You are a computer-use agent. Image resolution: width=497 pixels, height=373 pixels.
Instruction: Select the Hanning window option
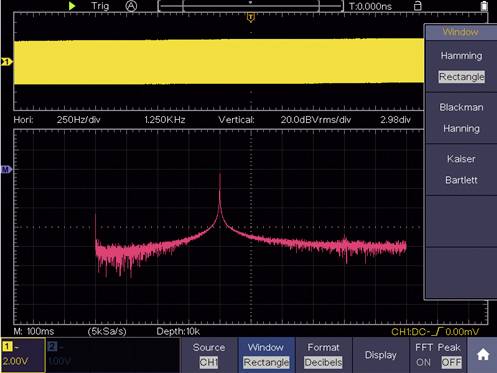point(461,128)
